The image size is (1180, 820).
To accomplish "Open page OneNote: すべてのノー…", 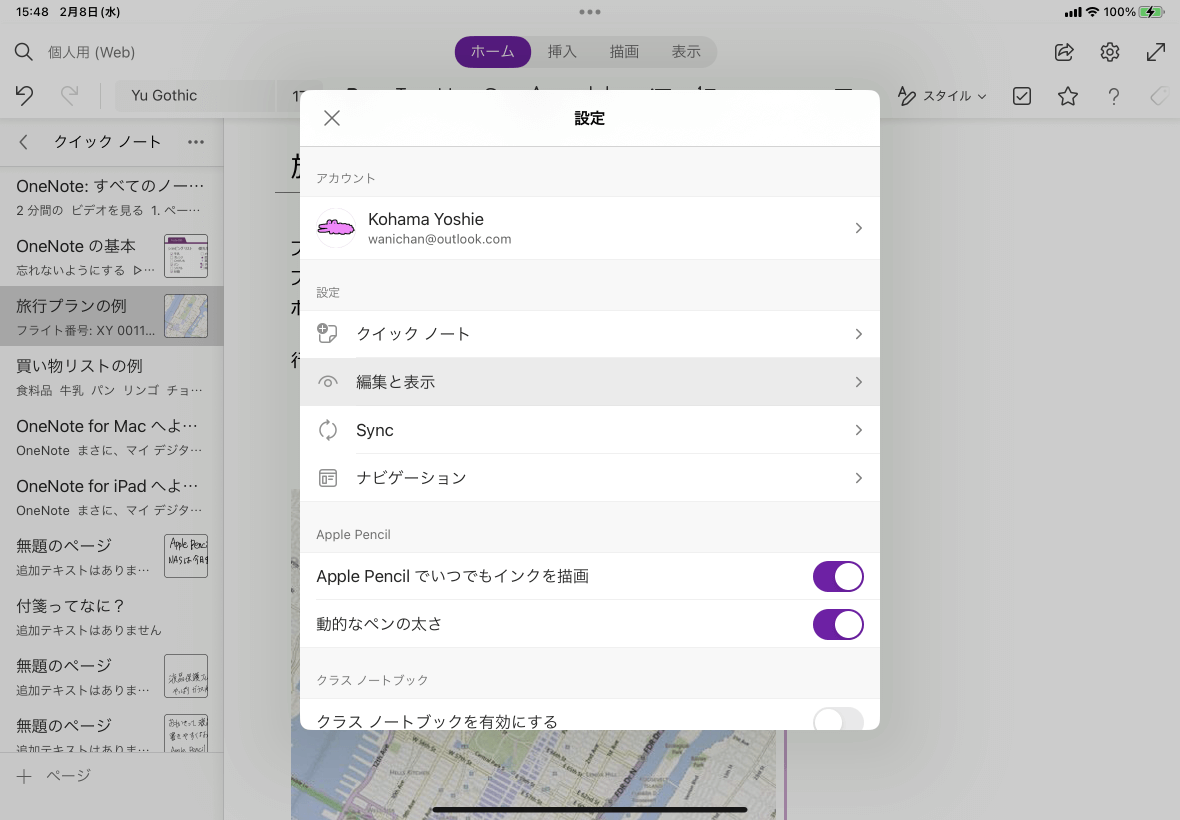I will (x=111, y=196).
